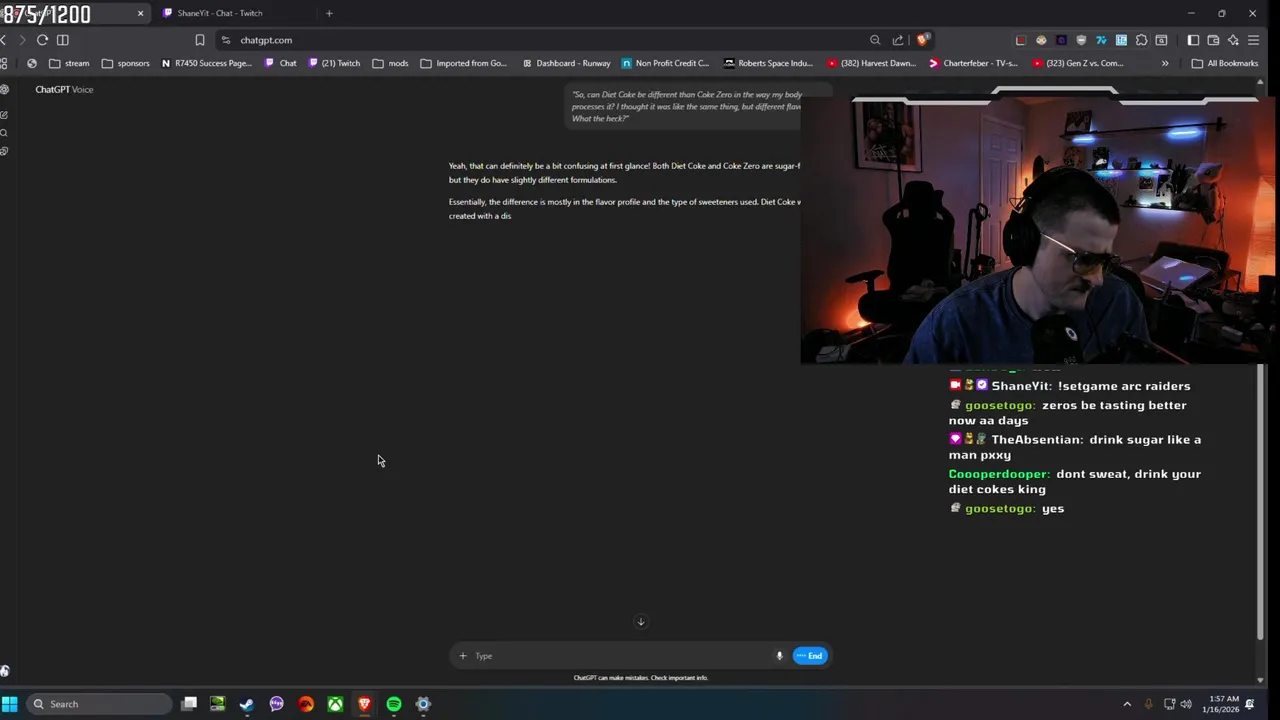Click ShaneYit username in chat overlay

1021,386
